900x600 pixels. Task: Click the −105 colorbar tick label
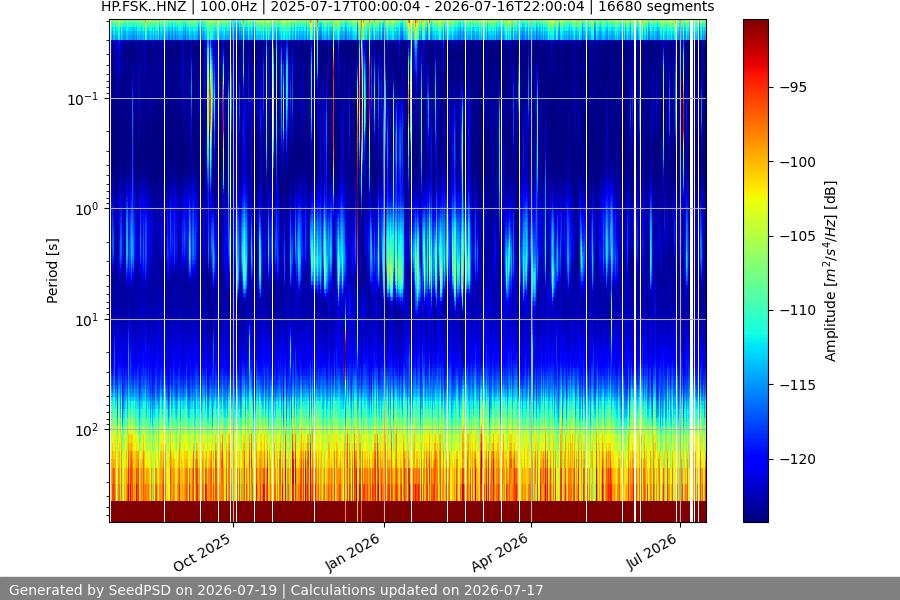[798, 236]
